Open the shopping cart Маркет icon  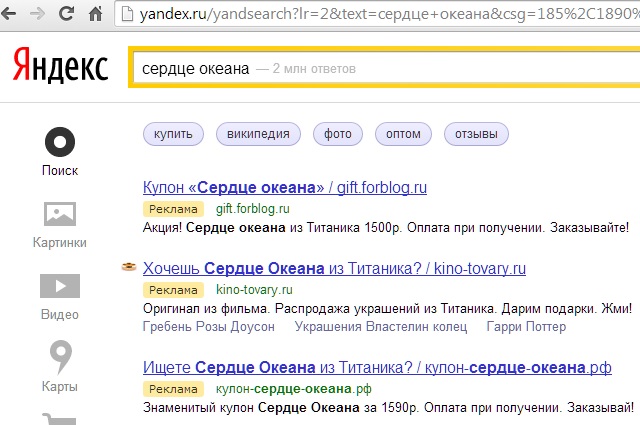click(60, 419)
